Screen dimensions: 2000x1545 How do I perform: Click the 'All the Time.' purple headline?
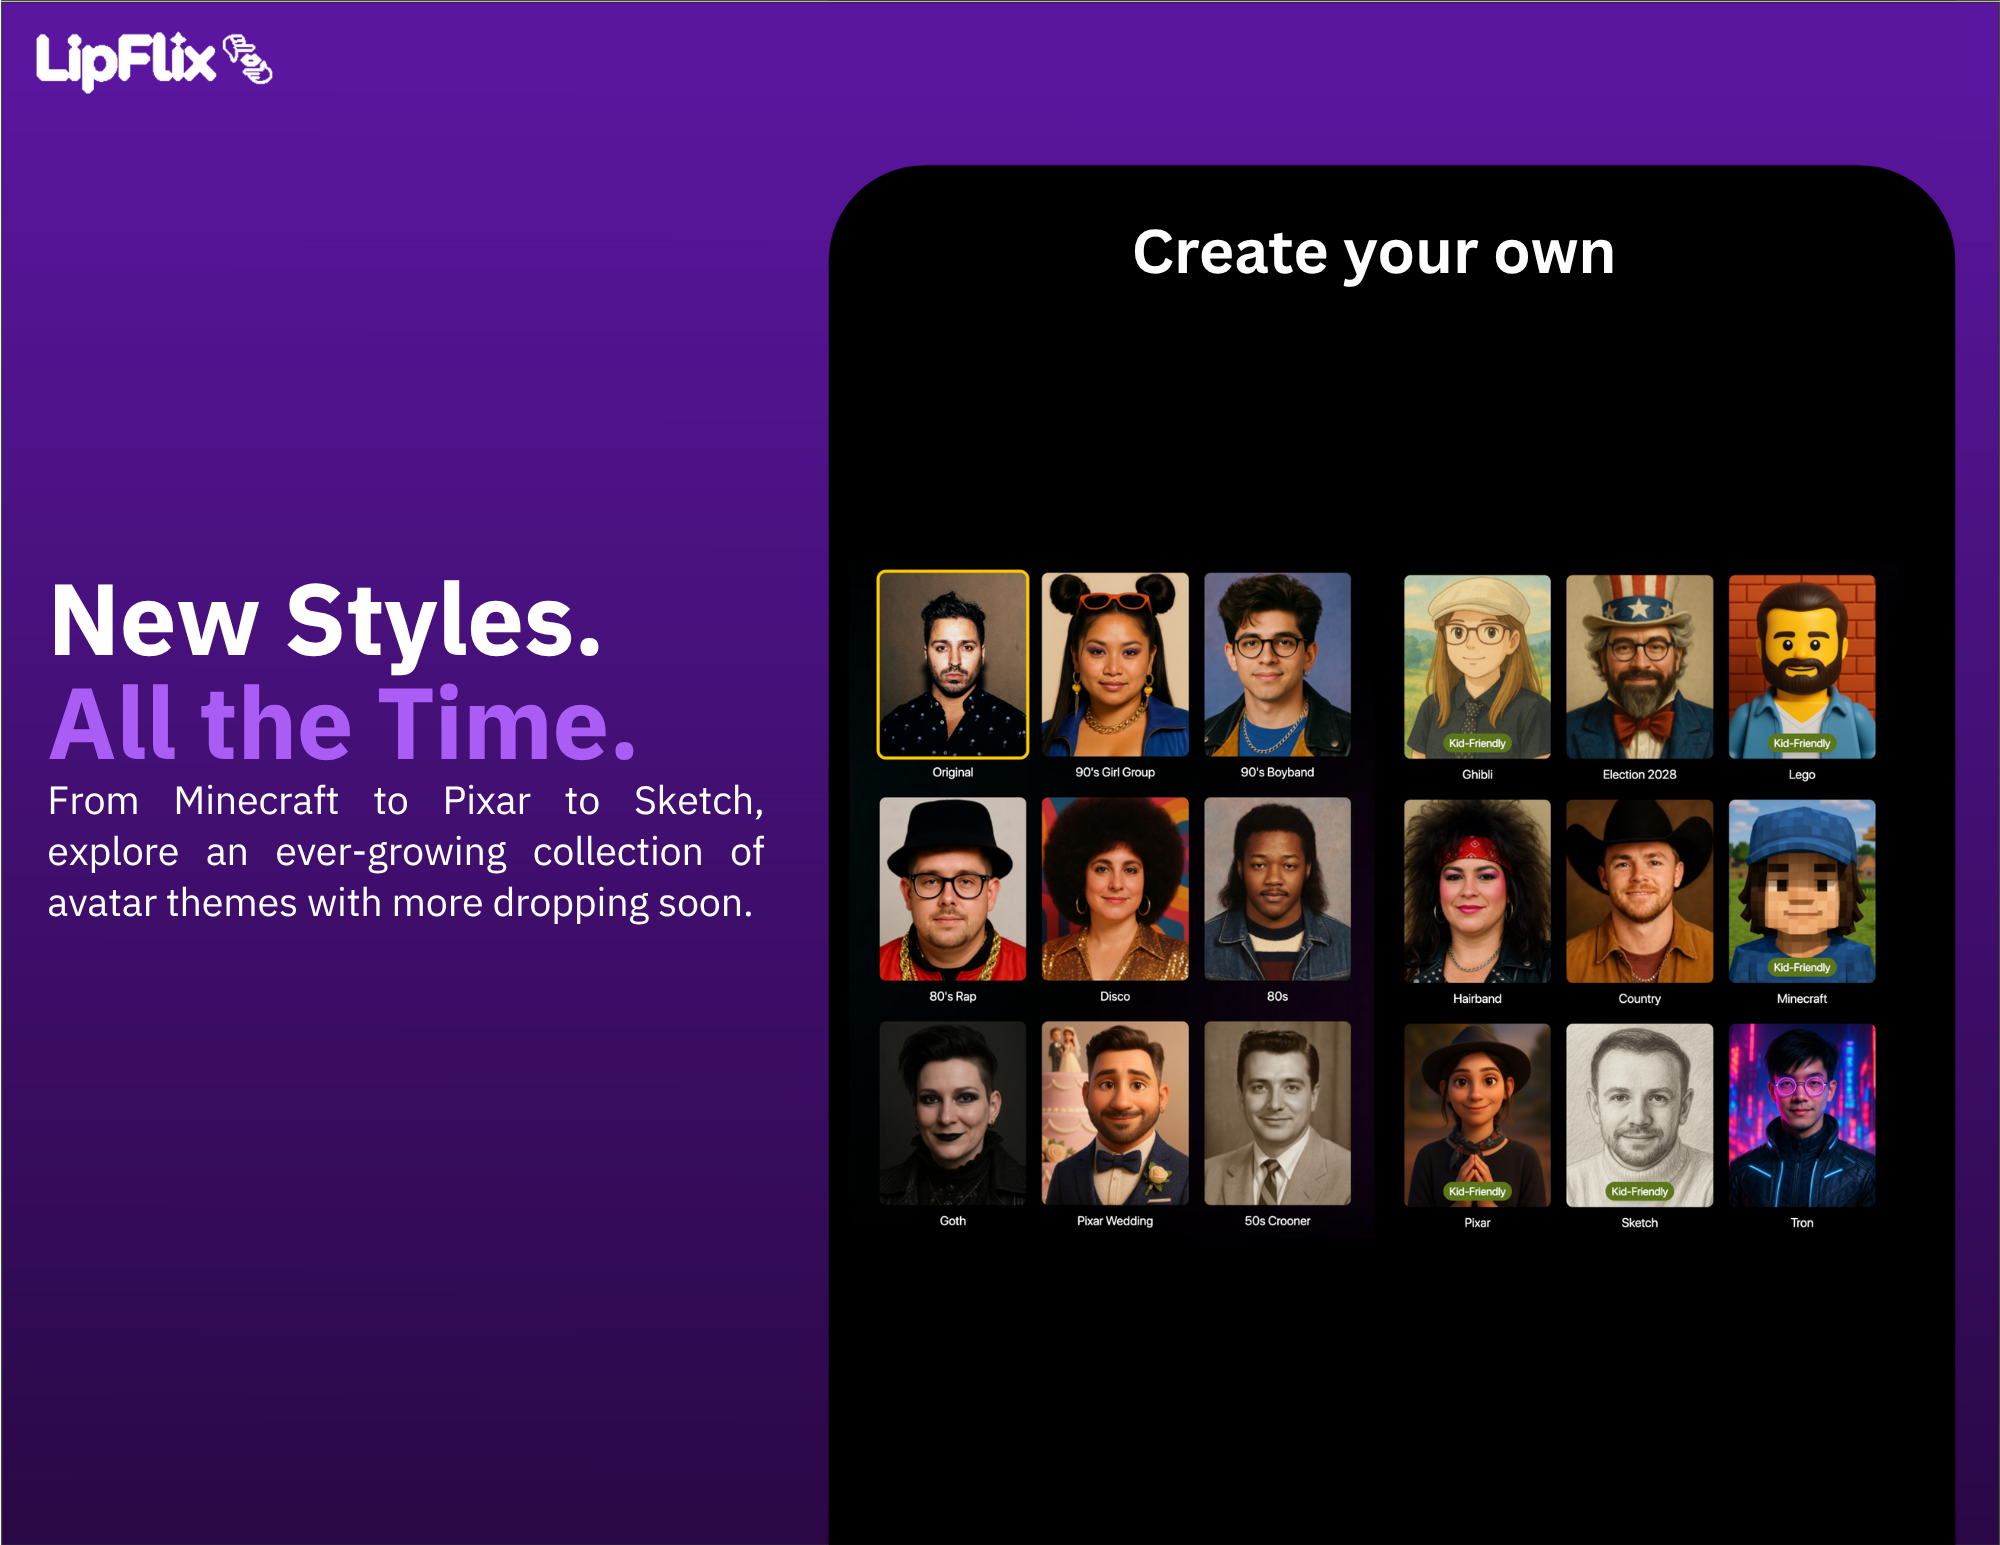343,722
